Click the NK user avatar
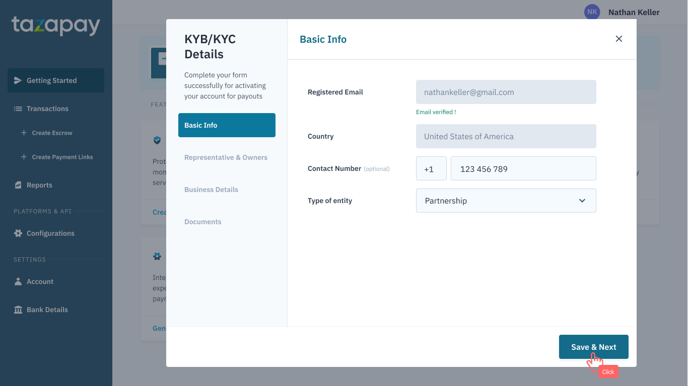The width and height of the screenshot is (688, 386). (592, 12)
